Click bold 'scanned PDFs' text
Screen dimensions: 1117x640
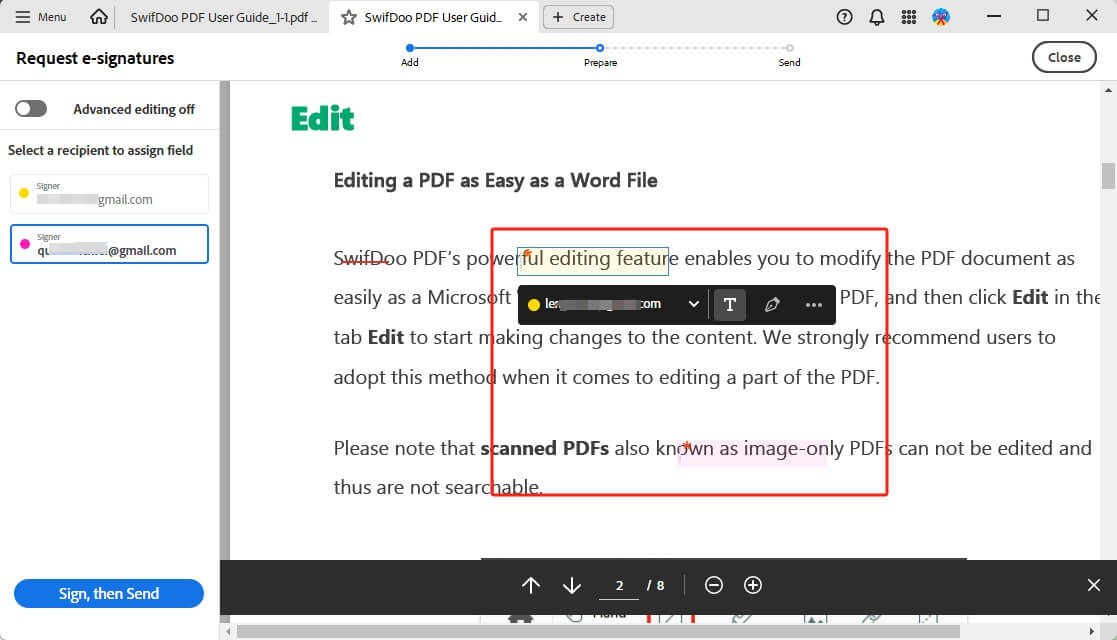(544, 448)
